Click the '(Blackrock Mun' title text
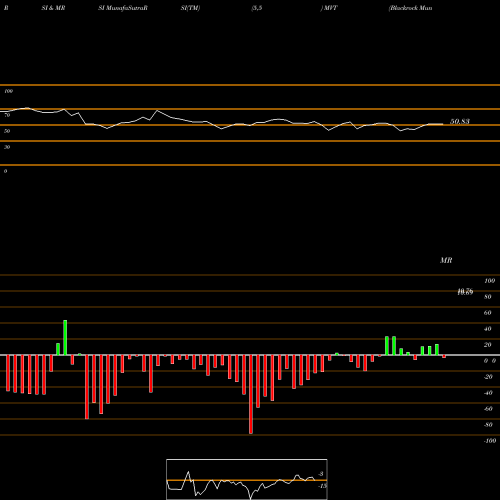 pos(410,8)
